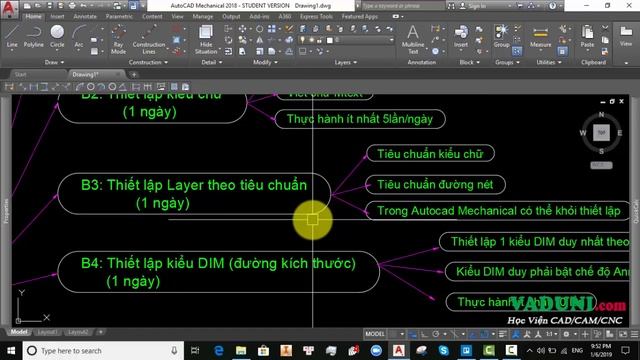Expand the Utilities panel dropdown

(549, 62)
